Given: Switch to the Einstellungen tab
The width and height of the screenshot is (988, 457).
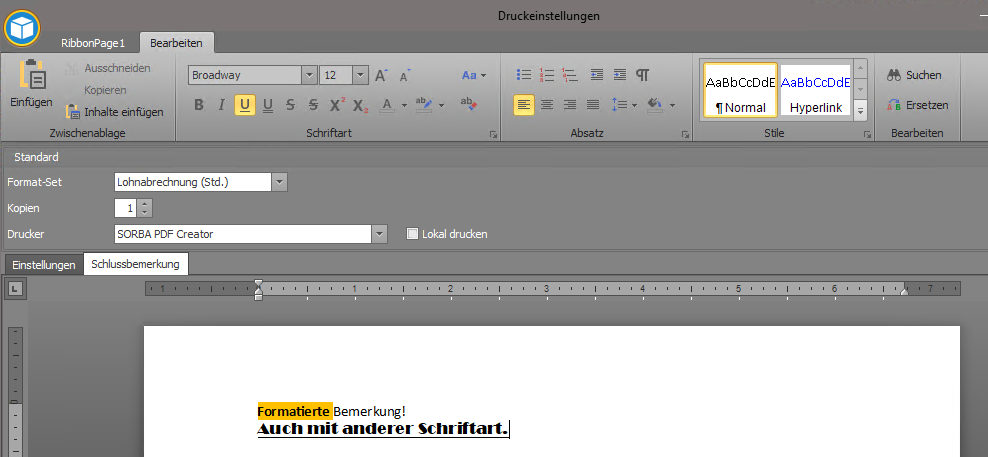Looking at the screenshot, I should coord(43,265).
